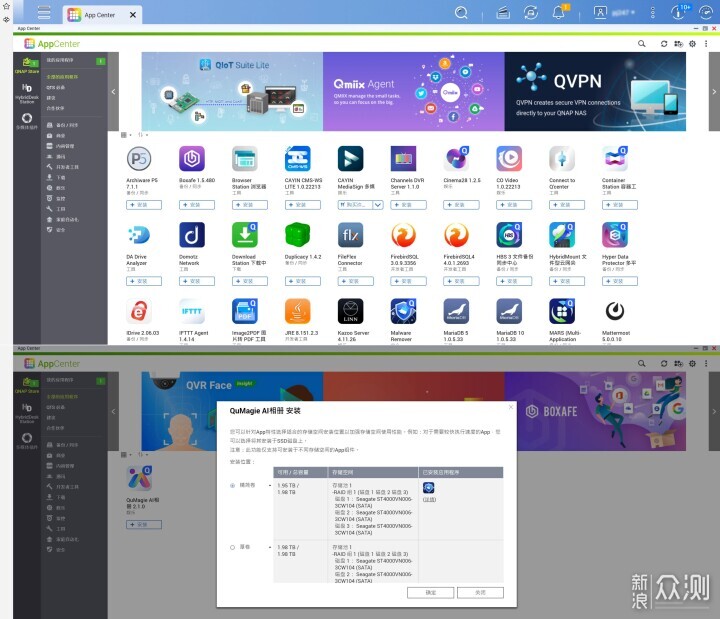Open the top bar more options dots
This screenshot has height=619, width=720.
point(652,13)
